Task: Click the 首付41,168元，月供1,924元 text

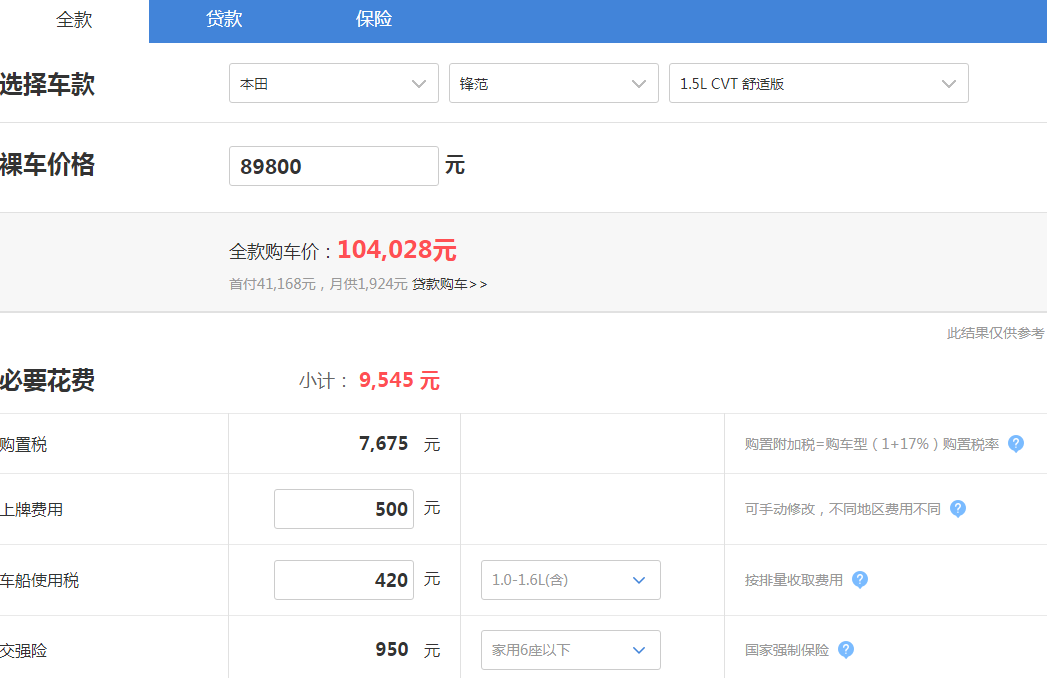Action: coord(318,285)
